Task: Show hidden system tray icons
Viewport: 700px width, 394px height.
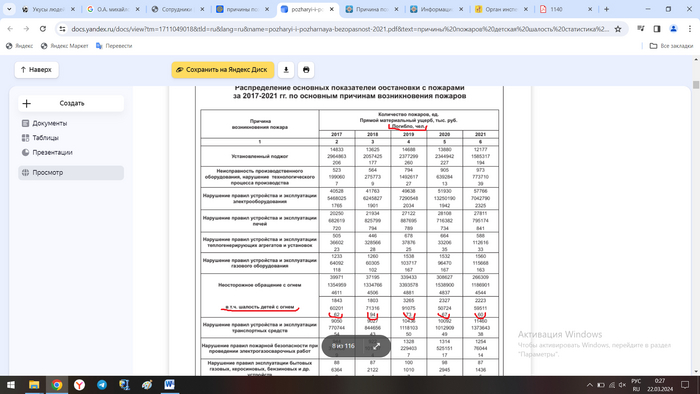Action: coord(589,385)
